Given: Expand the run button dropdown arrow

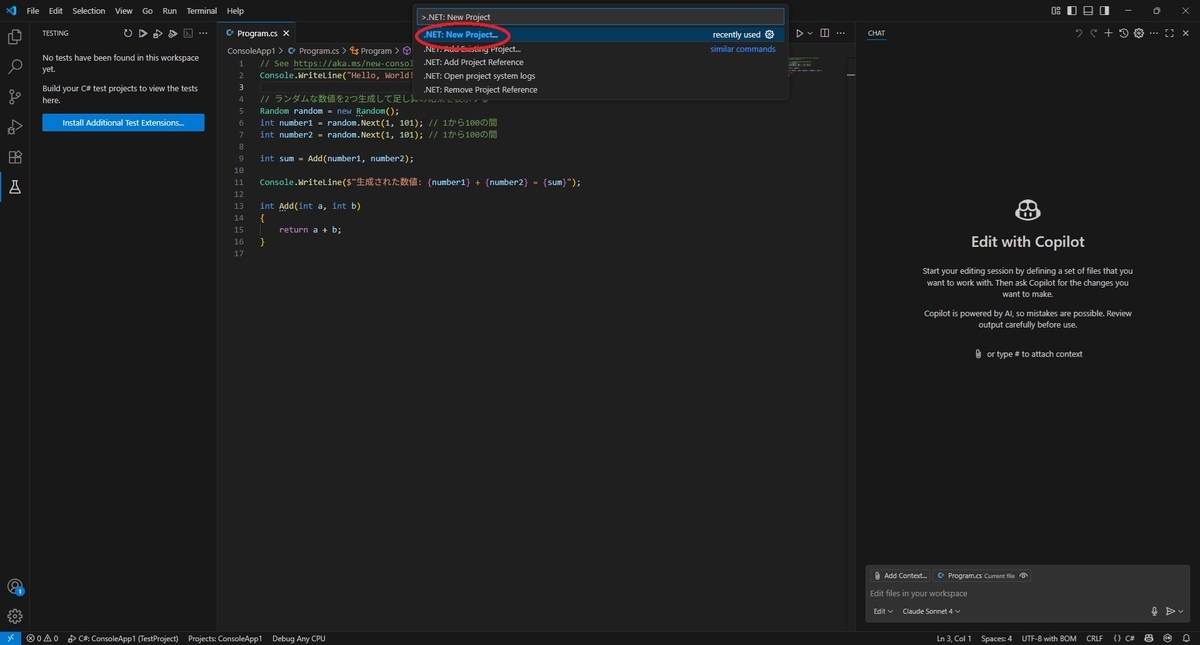Looking at the screenshot, I should [x=810, y=33].
